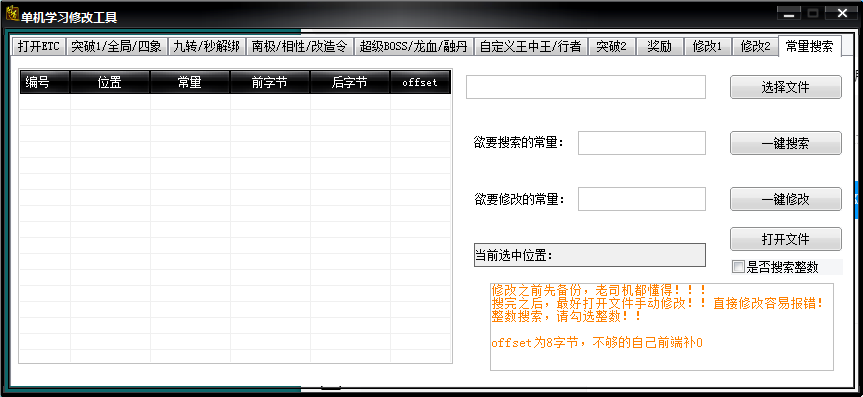Click the 欲要修改的常量 label
863x397 pixels.
tap(519, 199)
